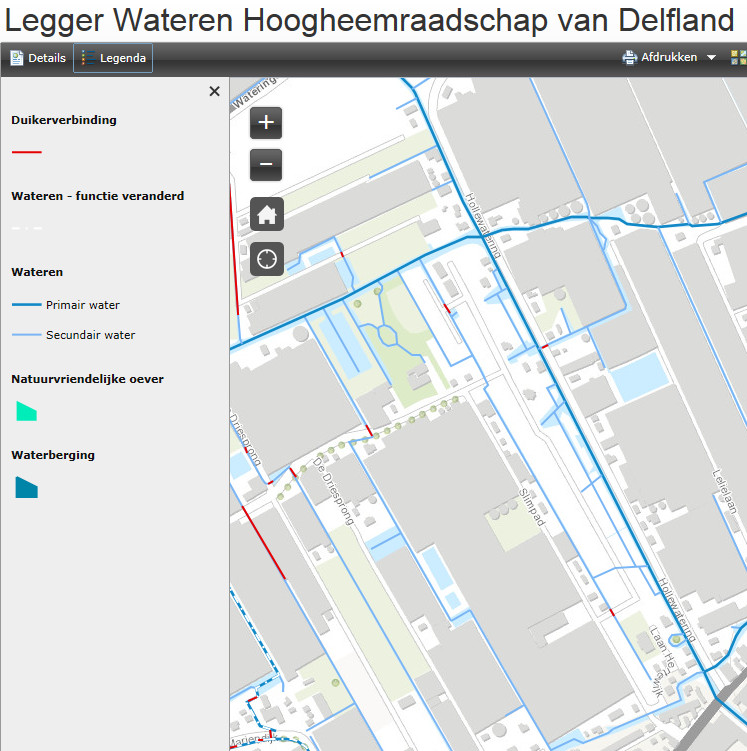Screen dimensions: 747x751
Task: Zoom out with the minus button
Action: [x=266, y=165]
